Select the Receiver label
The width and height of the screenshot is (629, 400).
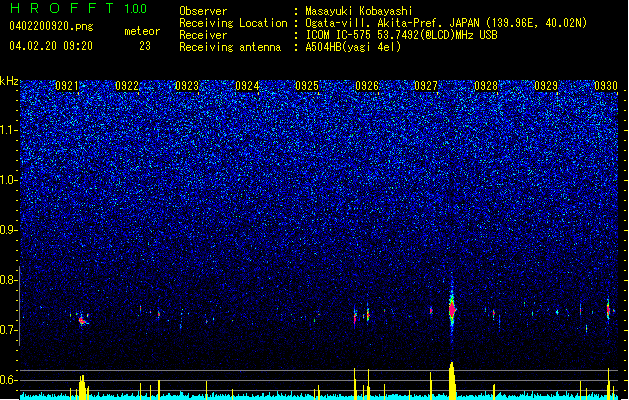click(x=203, y=35)
